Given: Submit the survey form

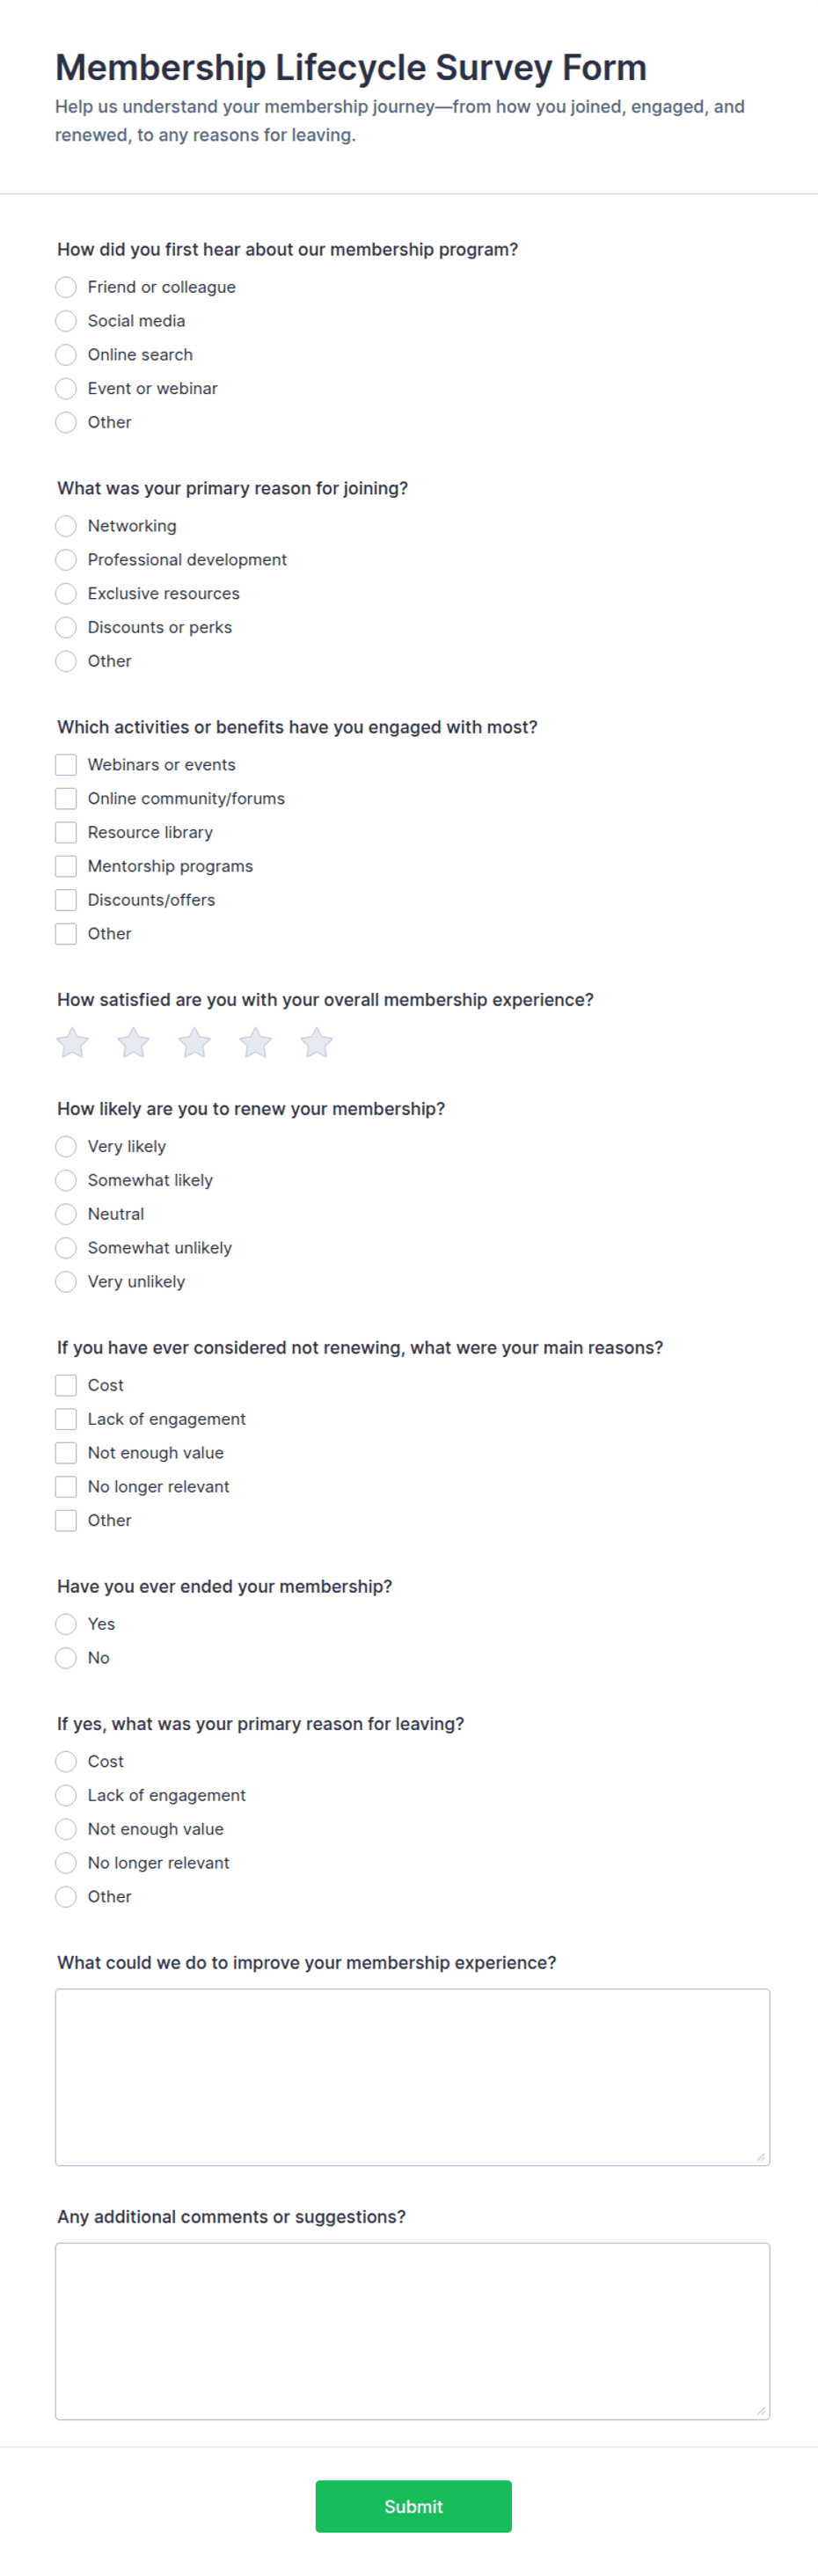Looking at the screenshot, I should coord(413,2506).
